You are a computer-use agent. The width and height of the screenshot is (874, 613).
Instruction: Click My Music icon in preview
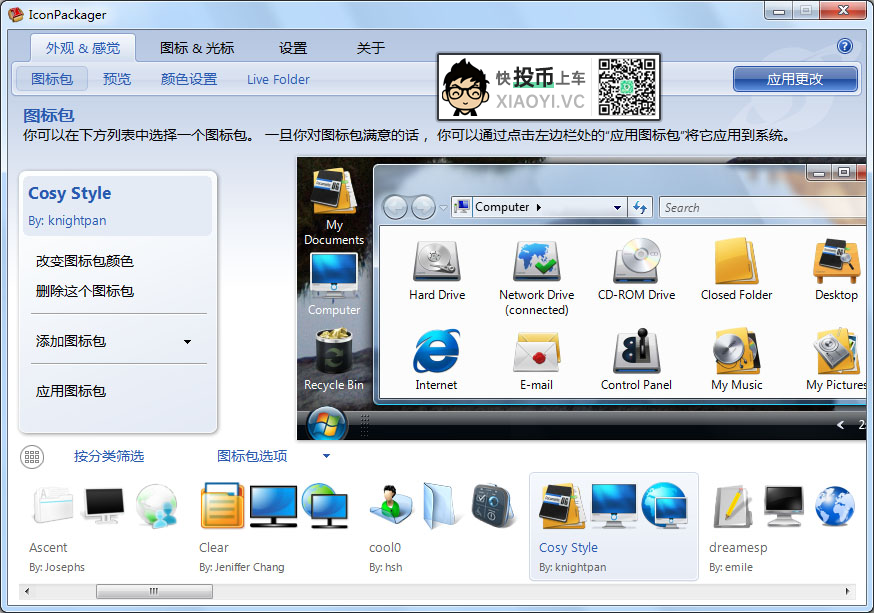[736, 351]
